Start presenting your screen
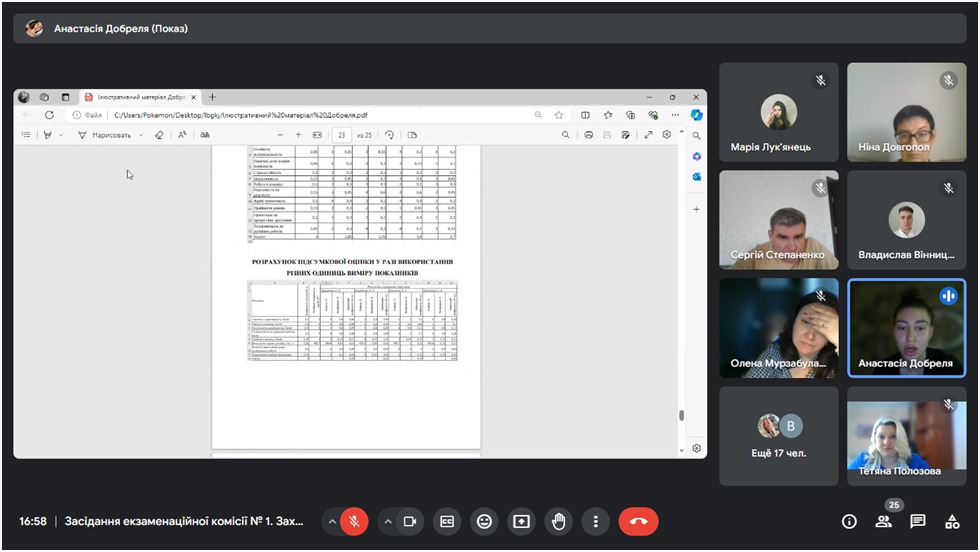The image size is (980, 552). pos(521,521)
